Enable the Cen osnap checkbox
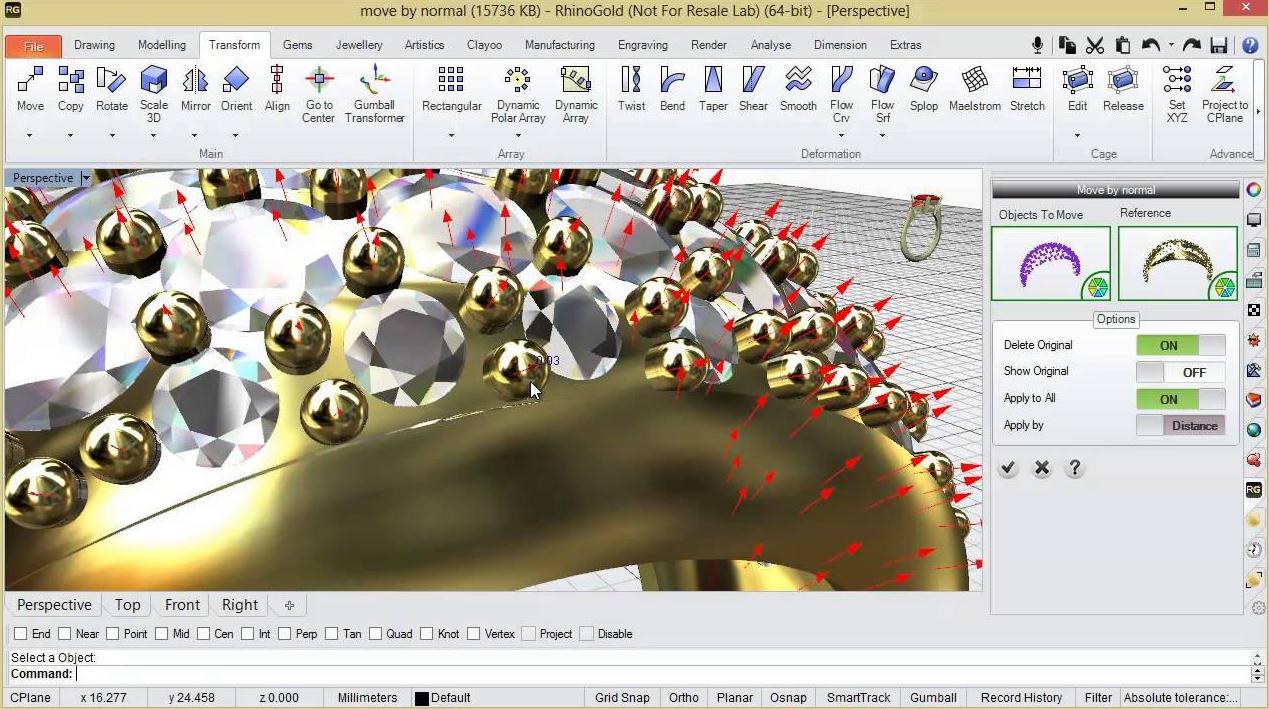The height and width of the screenshot is (709, 1269). point(204,634)
